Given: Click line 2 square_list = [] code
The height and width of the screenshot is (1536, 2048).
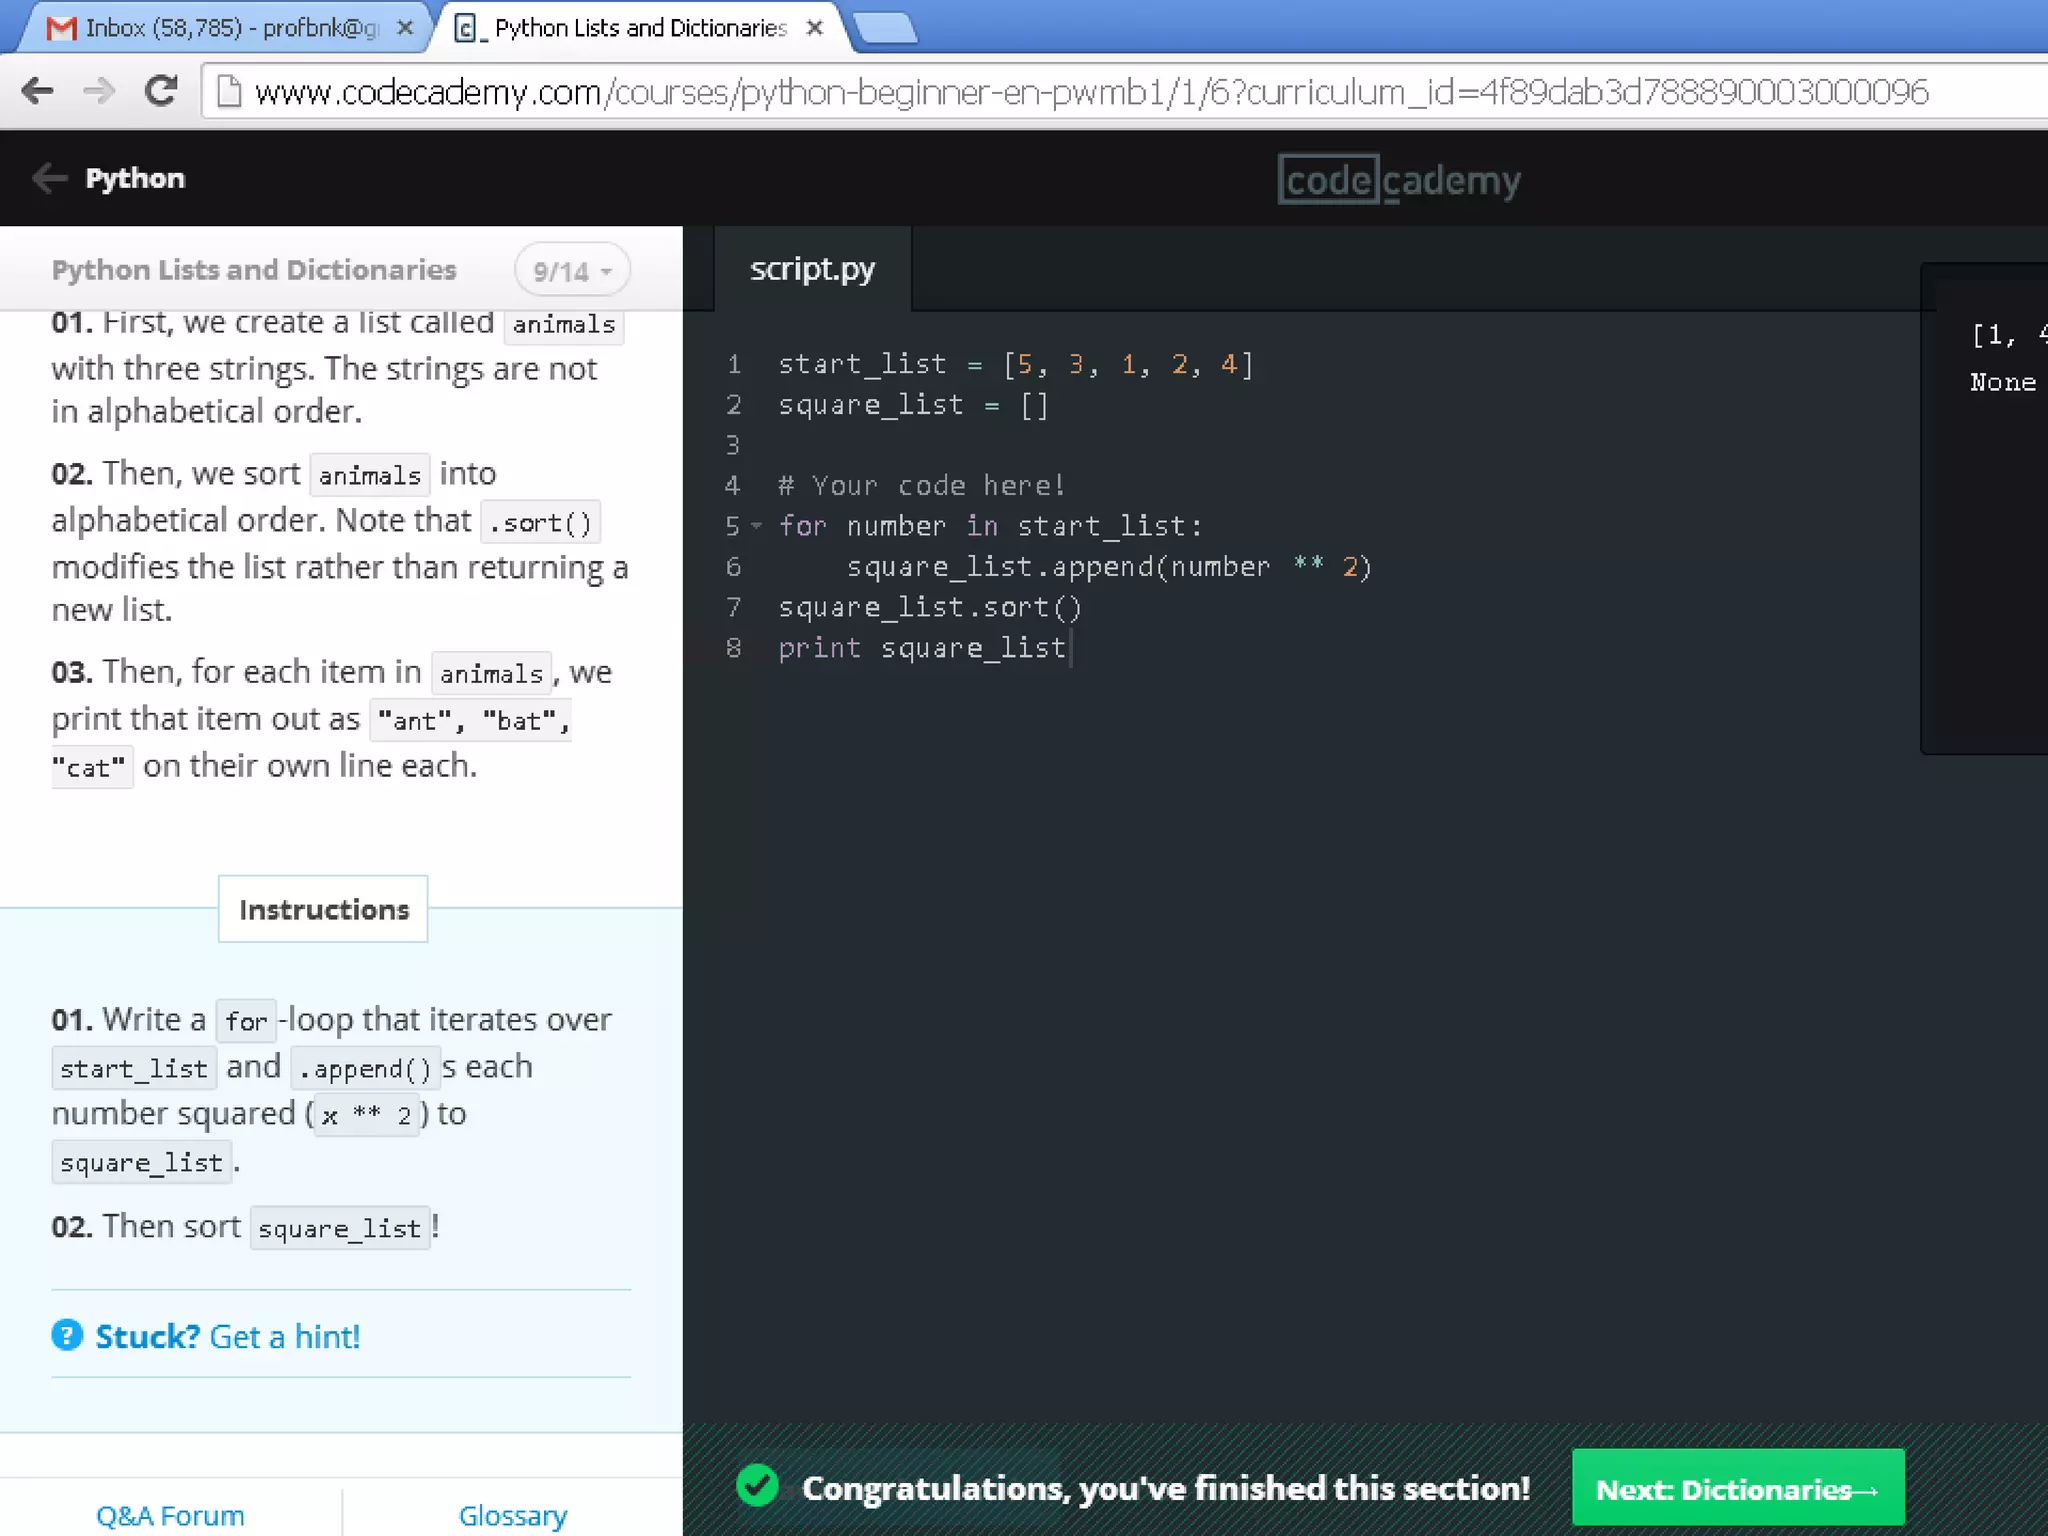Looking at the screenshot, I should 913,405.
